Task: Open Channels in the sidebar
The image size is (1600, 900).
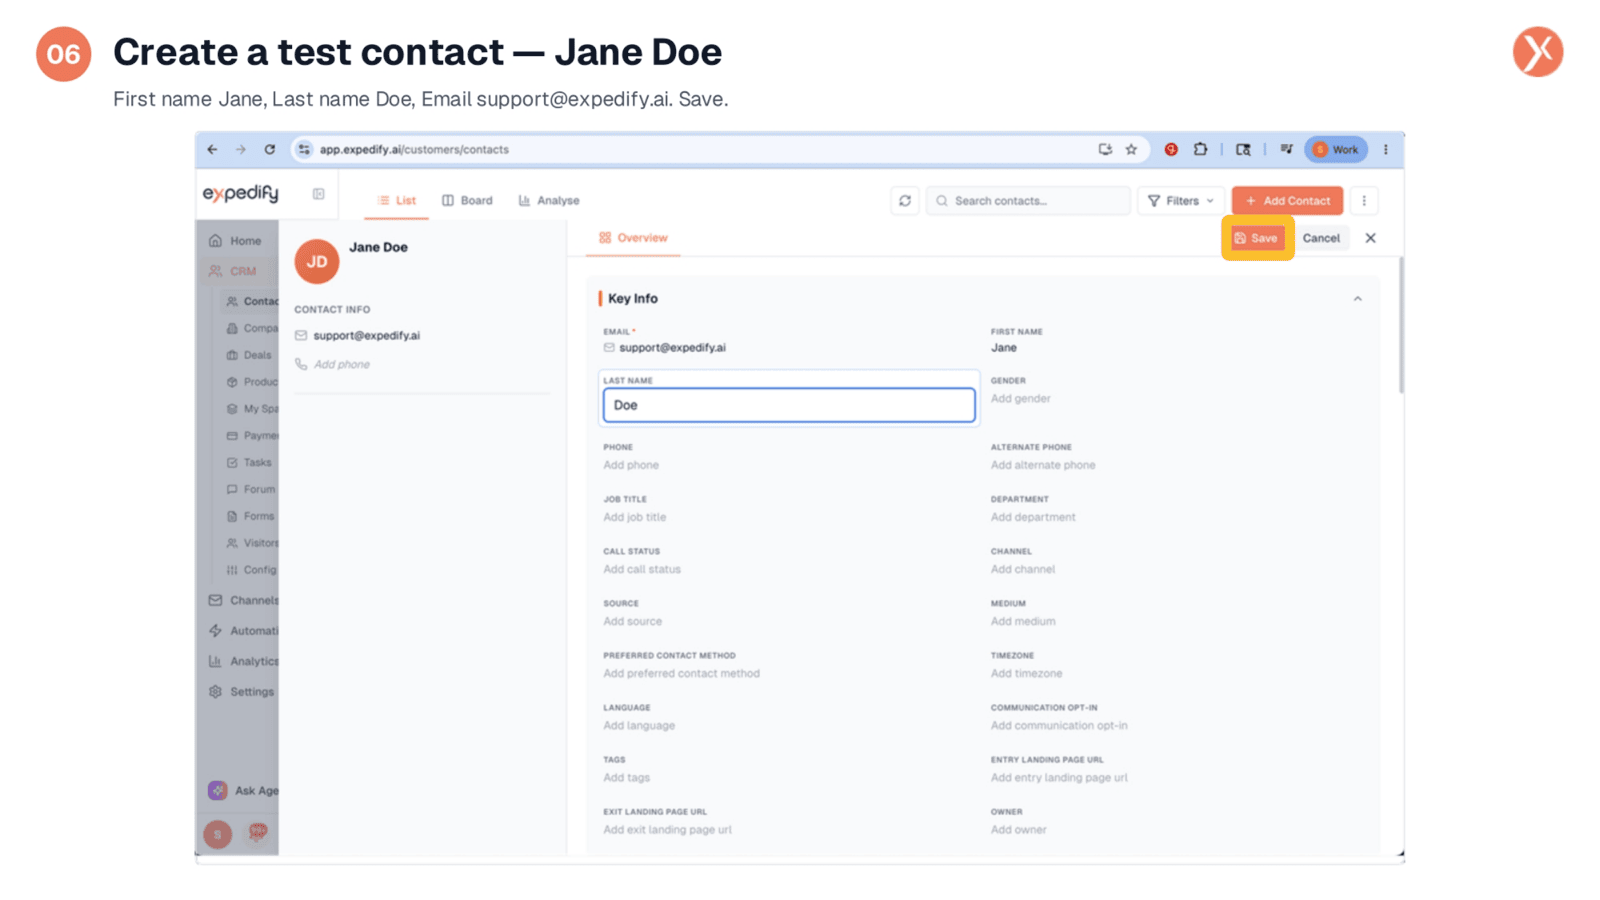Action: 243,600
